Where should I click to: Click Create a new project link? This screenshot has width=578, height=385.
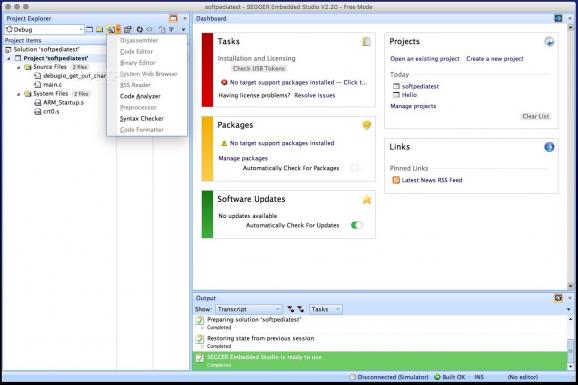(495, 59)
